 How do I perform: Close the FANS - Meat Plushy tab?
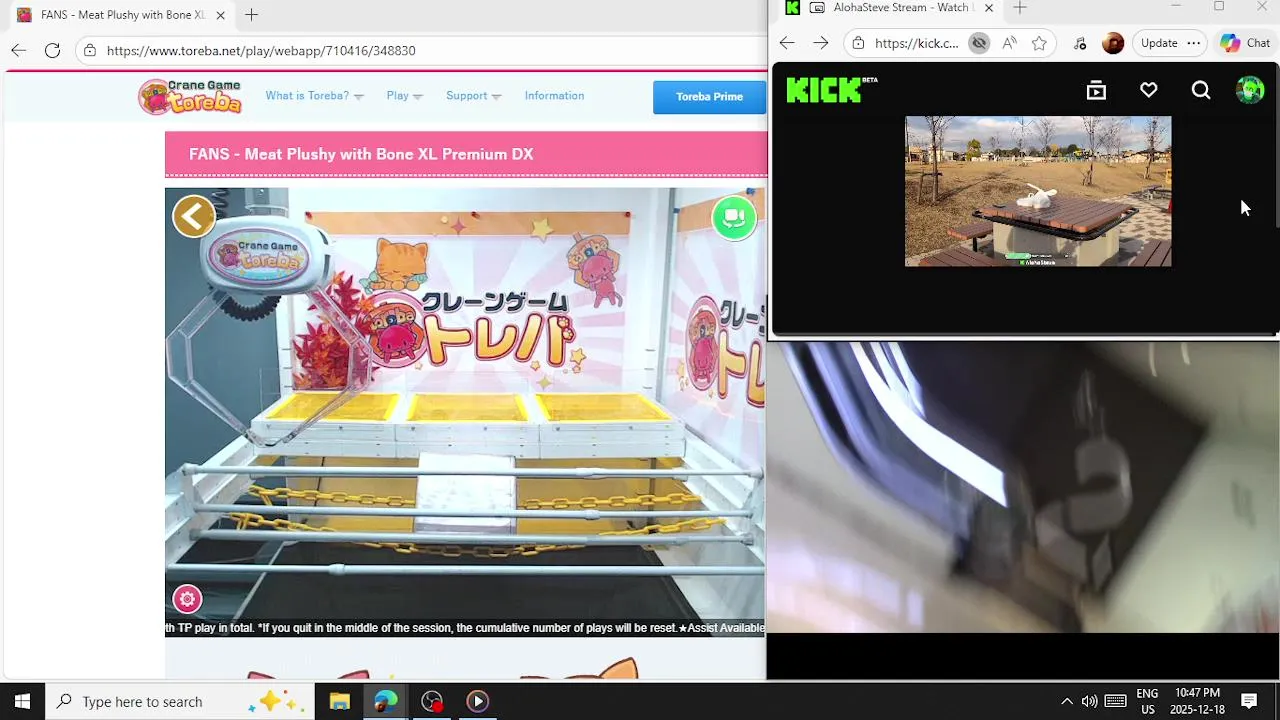(220, 15)
